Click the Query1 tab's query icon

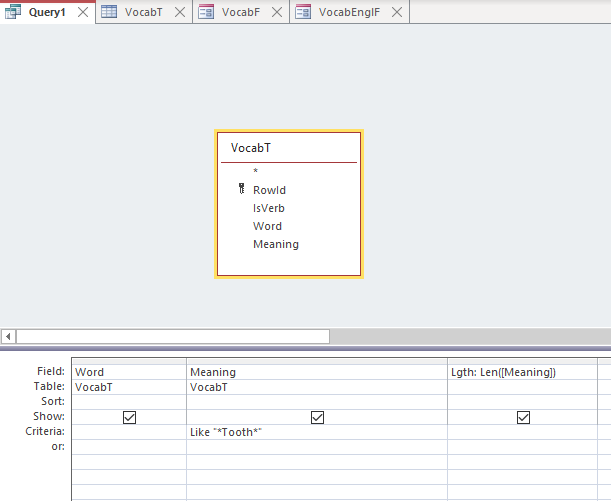pos(12,12)
